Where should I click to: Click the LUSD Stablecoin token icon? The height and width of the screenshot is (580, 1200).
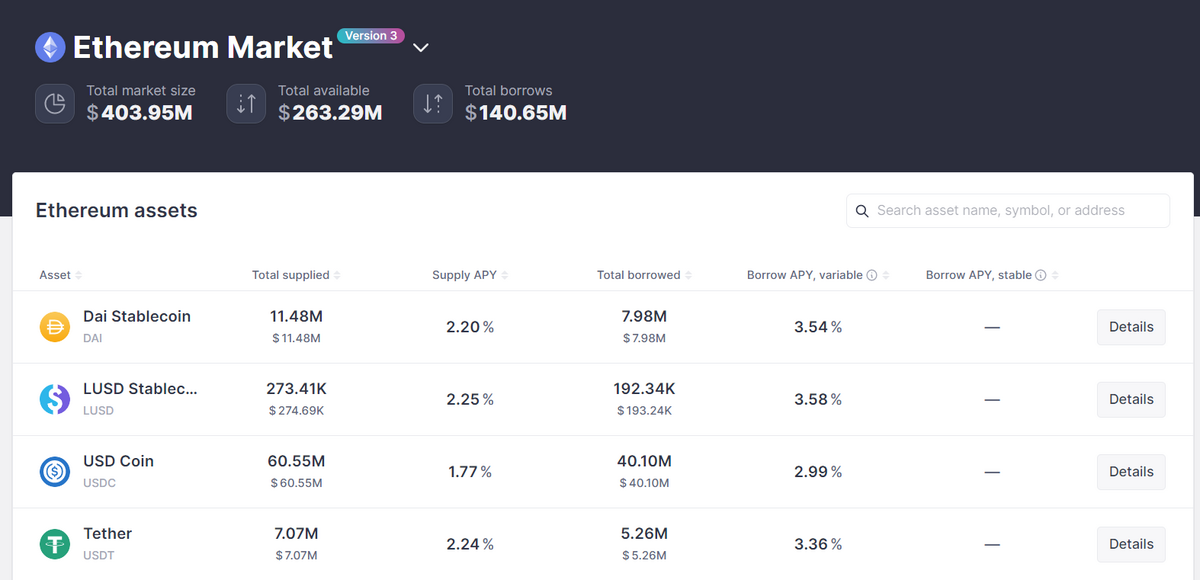(x=54, y=399)
